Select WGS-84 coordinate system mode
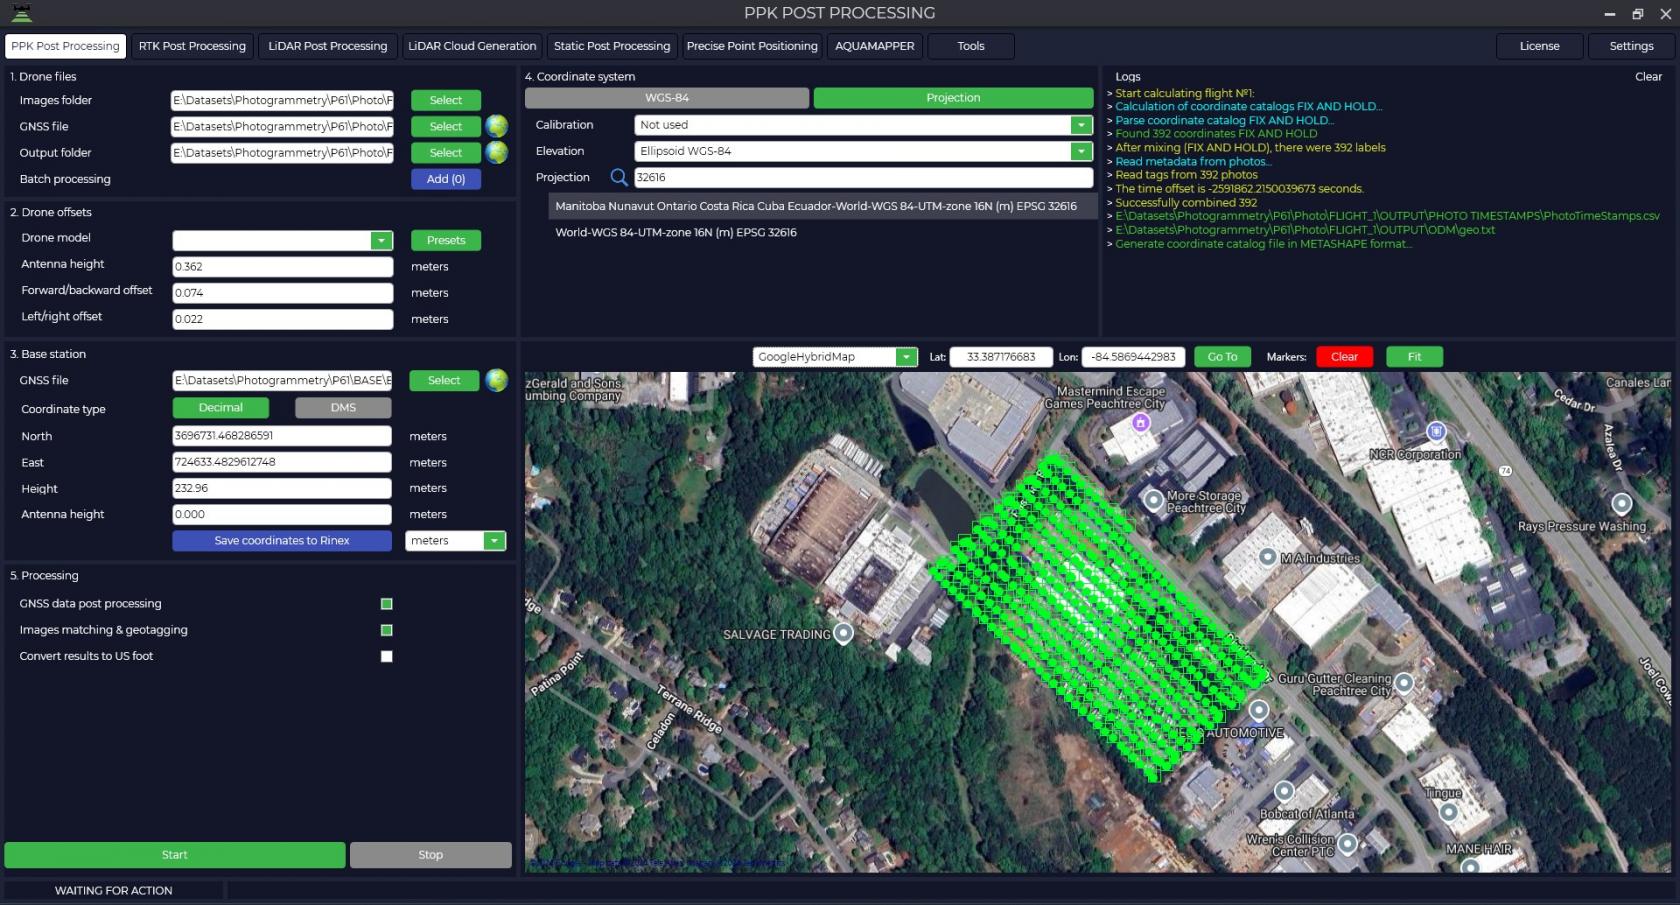The width and height of the screenshot is (1680, 905). coord(667,98)
